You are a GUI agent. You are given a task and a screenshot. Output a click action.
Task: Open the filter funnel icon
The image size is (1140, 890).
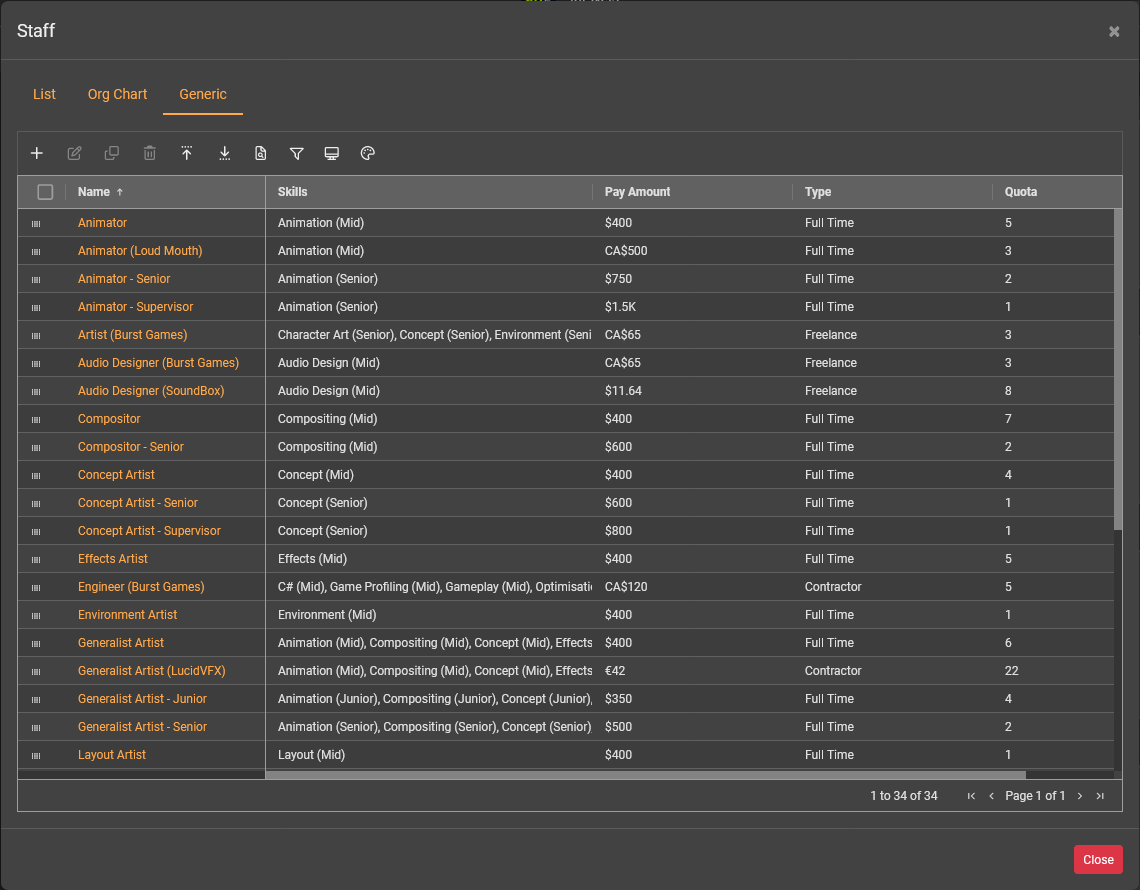pyautogui.click(x=296, y=153)
